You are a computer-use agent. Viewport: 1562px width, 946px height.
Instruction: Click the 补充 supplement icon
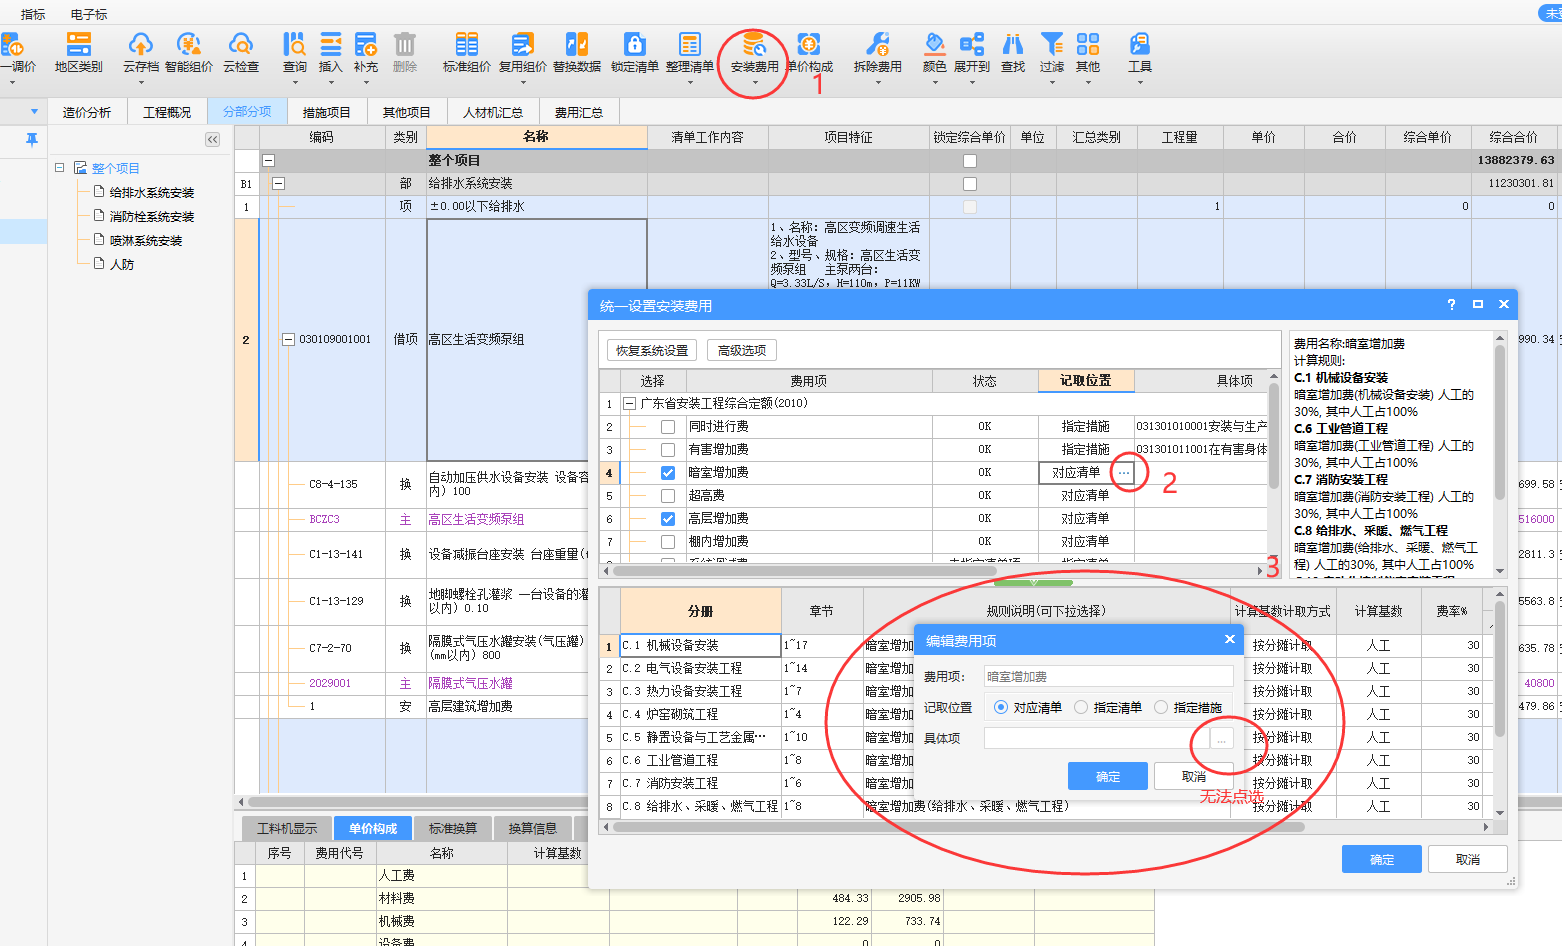366,45
